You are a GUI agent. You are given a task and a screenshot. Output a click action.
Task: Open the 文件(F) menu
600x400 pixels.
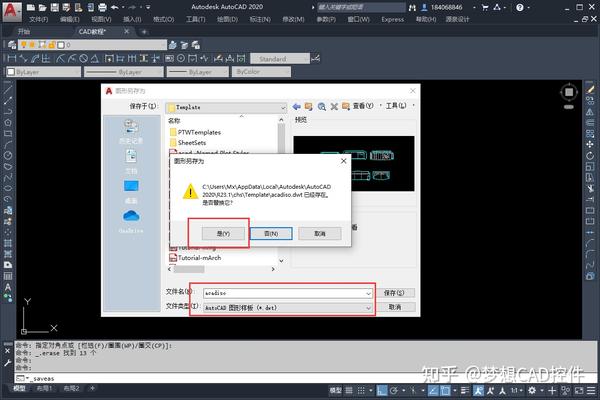[39, 19]
